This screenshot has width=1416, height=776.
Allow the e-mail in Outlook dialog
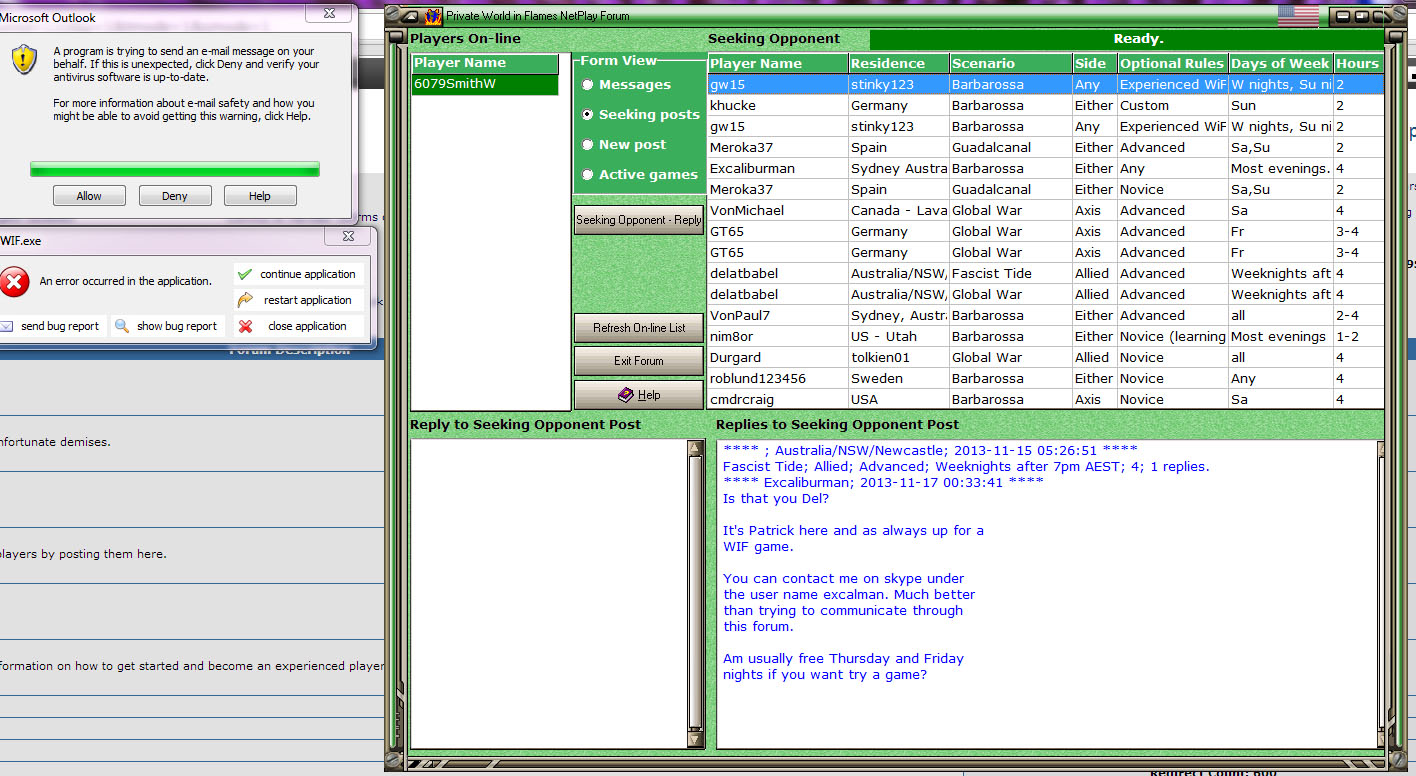89,196
